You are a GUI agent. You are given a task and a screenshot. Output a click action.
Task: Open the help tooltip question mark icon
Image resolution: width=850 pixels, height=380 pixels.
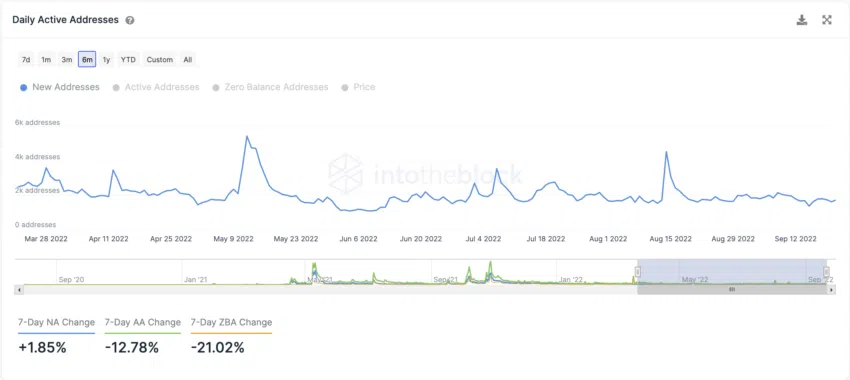click(x=130, y=21)
